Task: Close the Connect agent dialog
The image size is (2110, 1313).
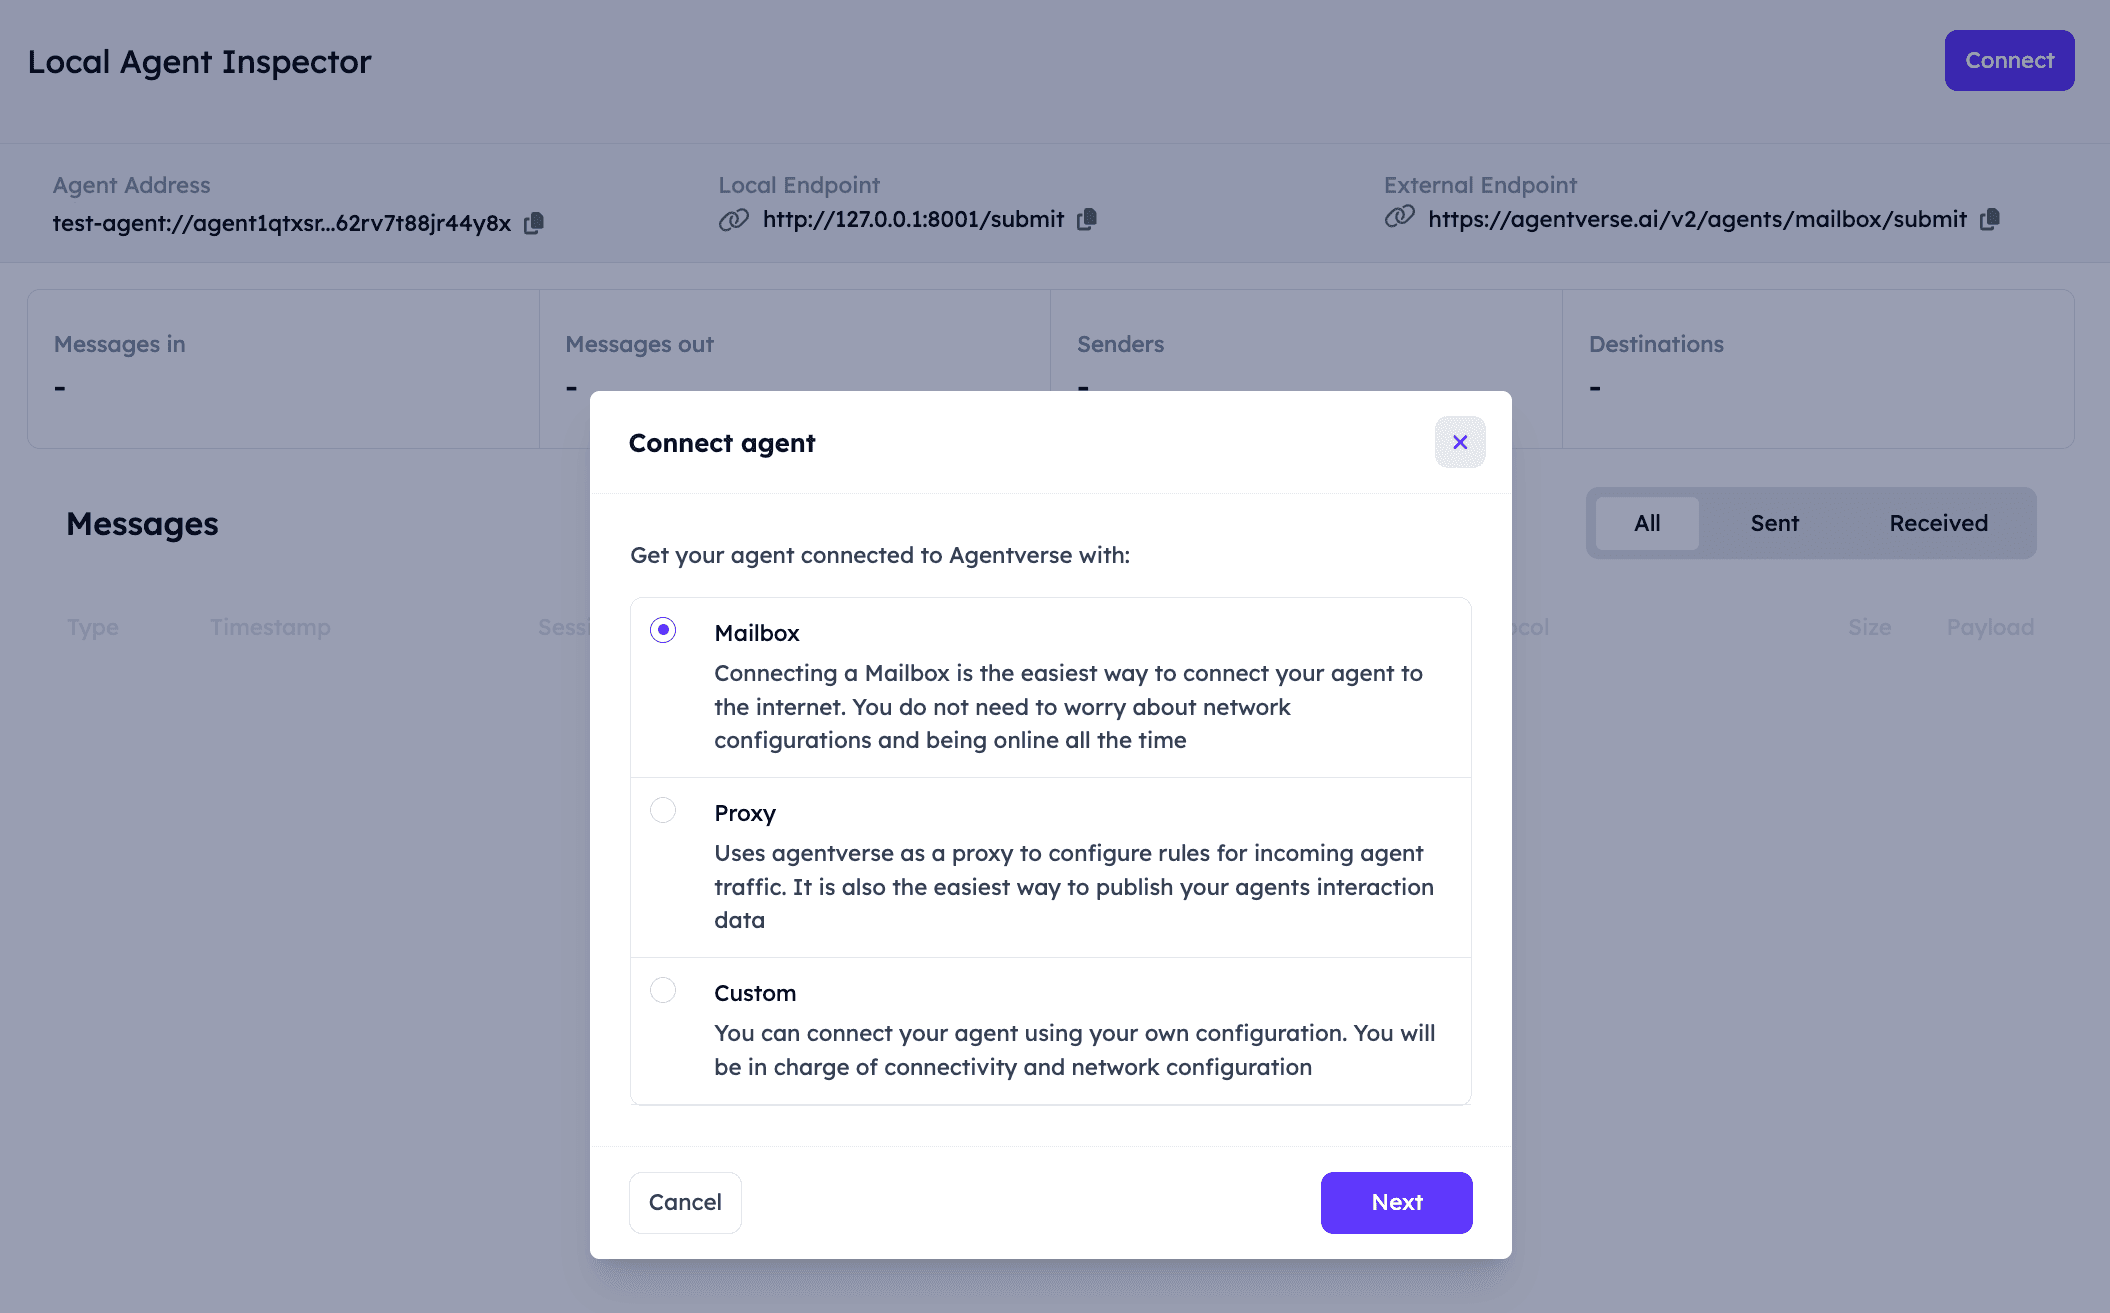Action: (1460, 442)
